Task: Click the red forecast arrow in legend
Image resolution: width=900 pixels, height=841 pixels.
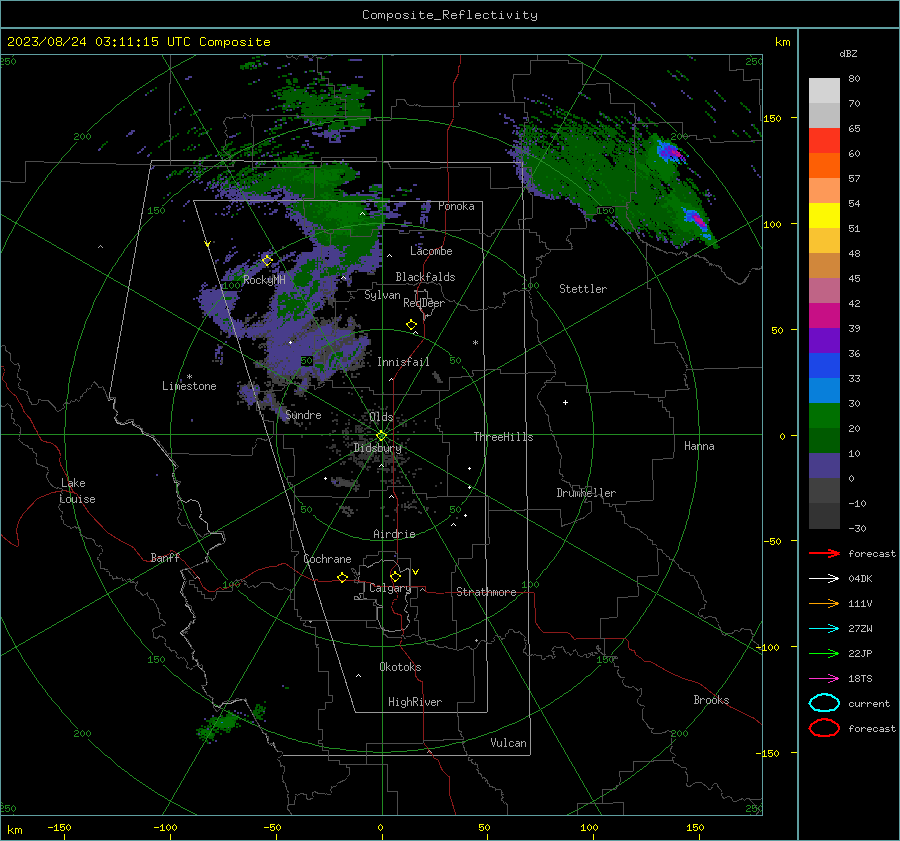Action: tap(824, 553)
